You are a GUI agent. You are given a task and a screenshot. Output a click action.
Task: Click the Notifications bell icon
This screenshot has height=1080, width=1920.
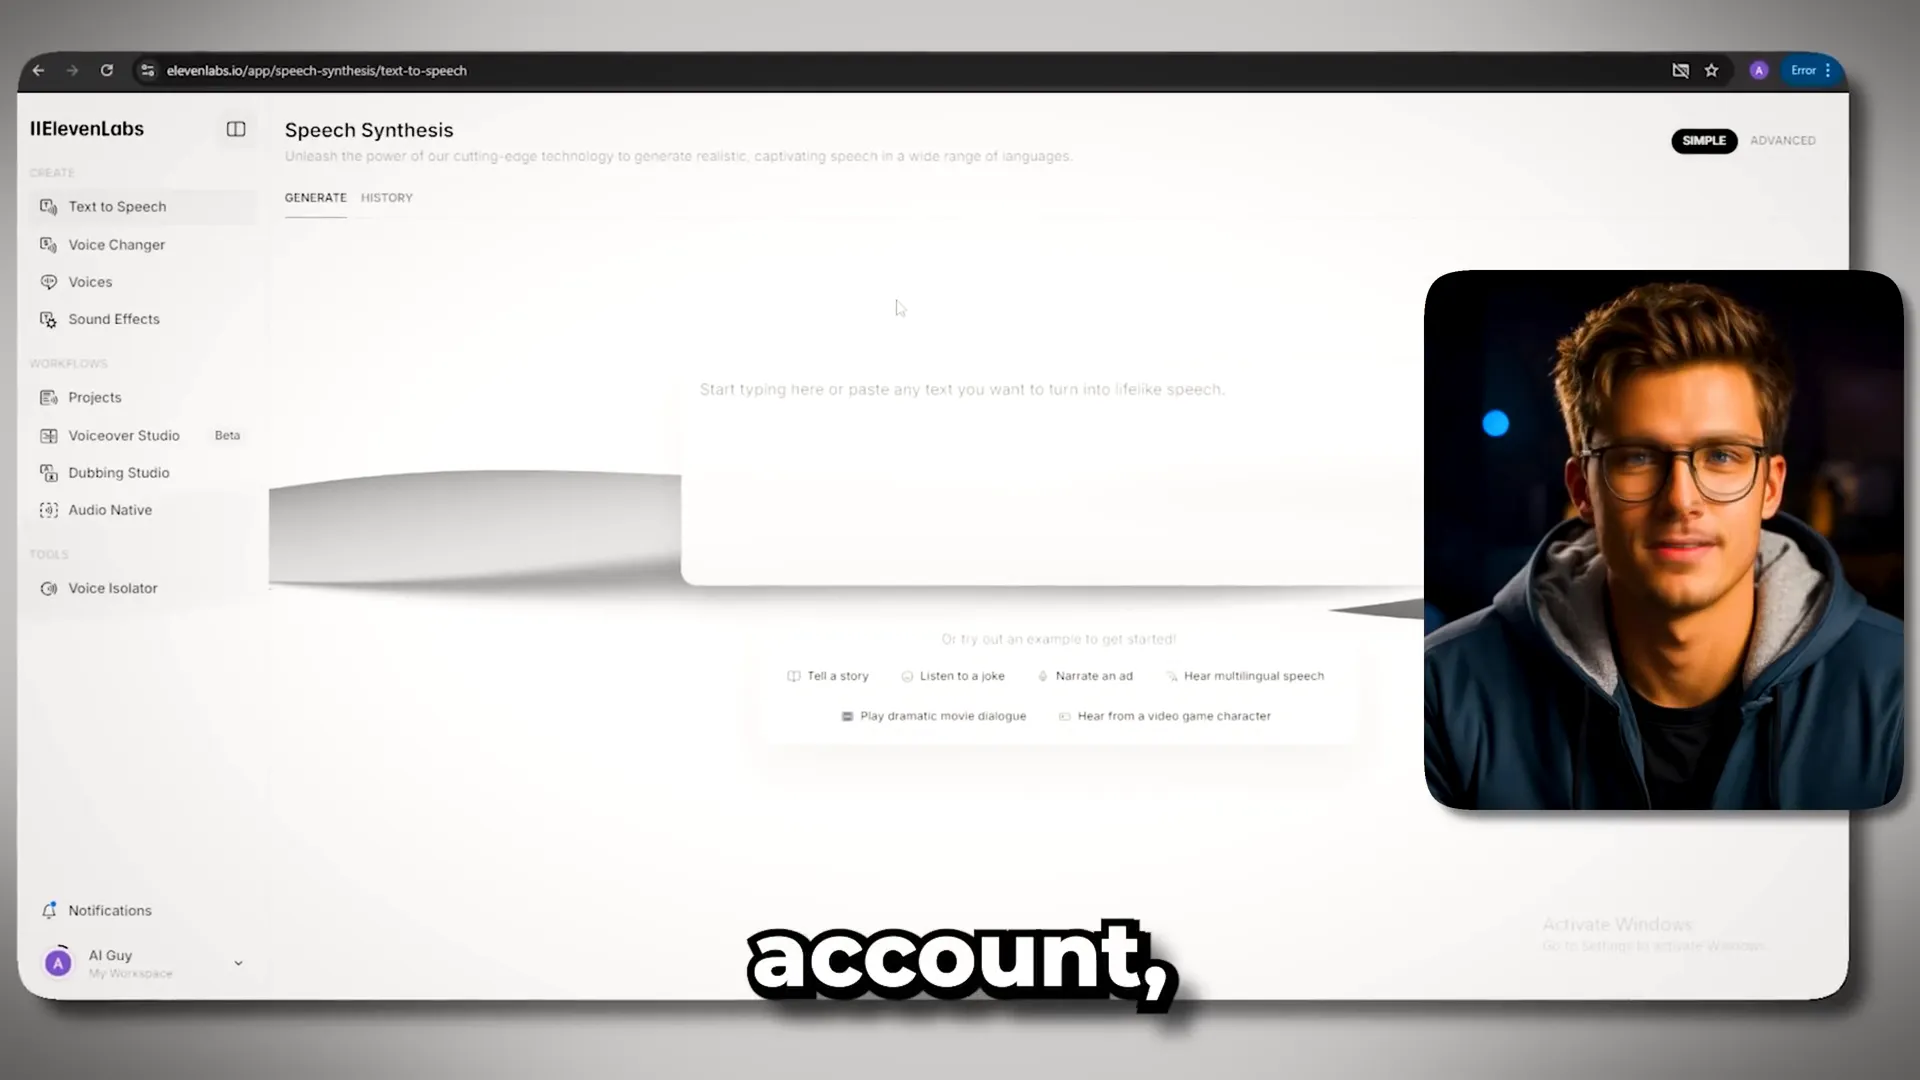coord(49,910)
